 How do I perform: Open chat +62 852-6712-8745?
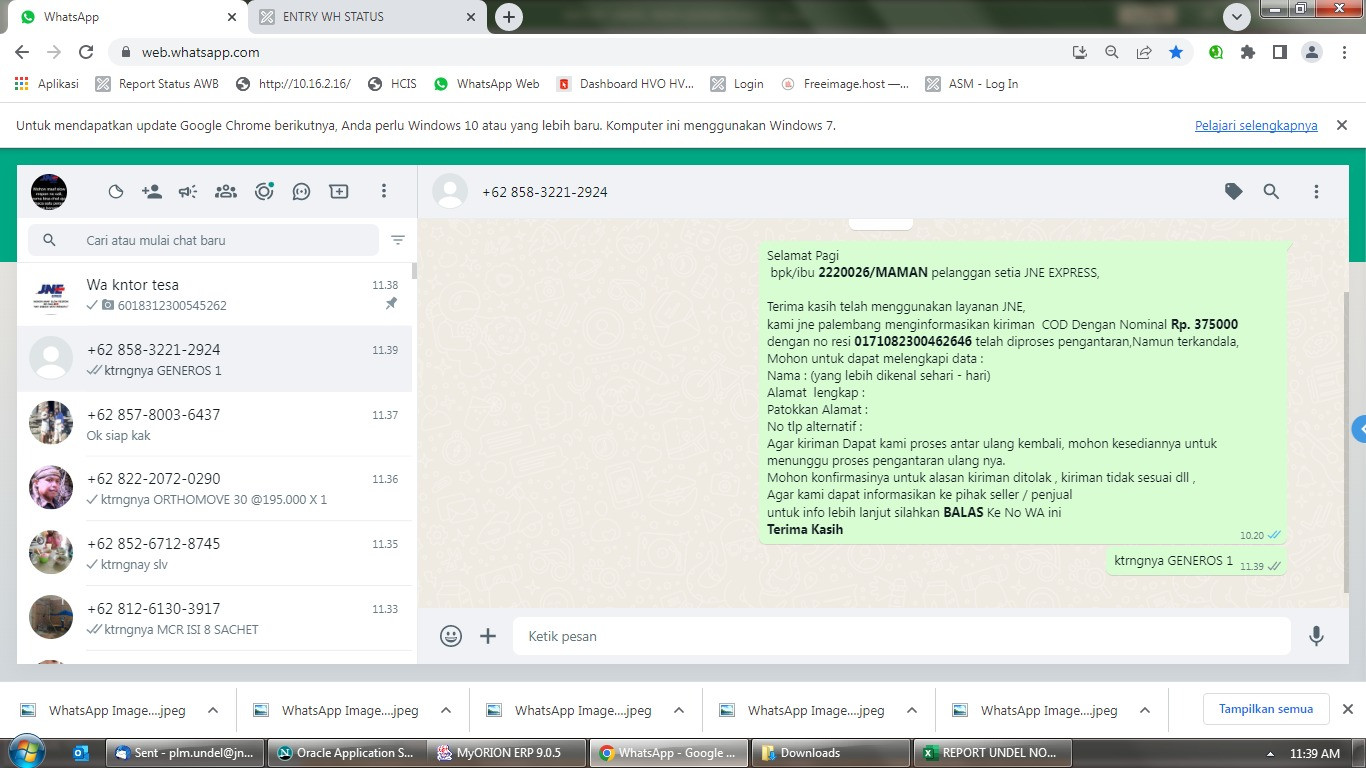point(214,553)
